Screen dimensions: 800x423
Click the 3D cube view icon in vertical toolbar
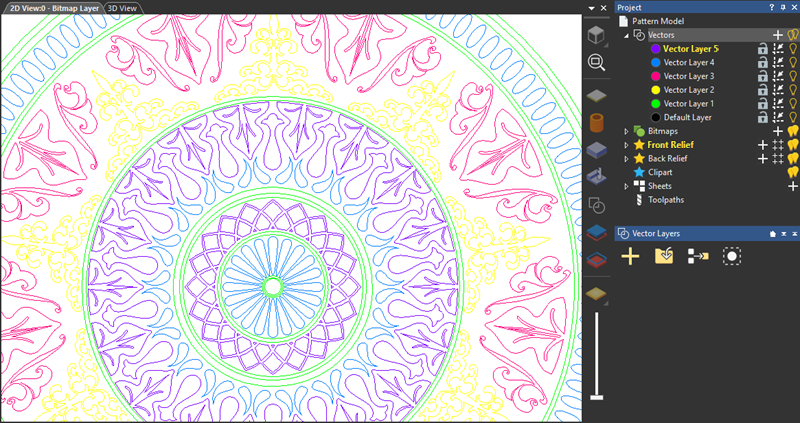[x=596, y=35]
